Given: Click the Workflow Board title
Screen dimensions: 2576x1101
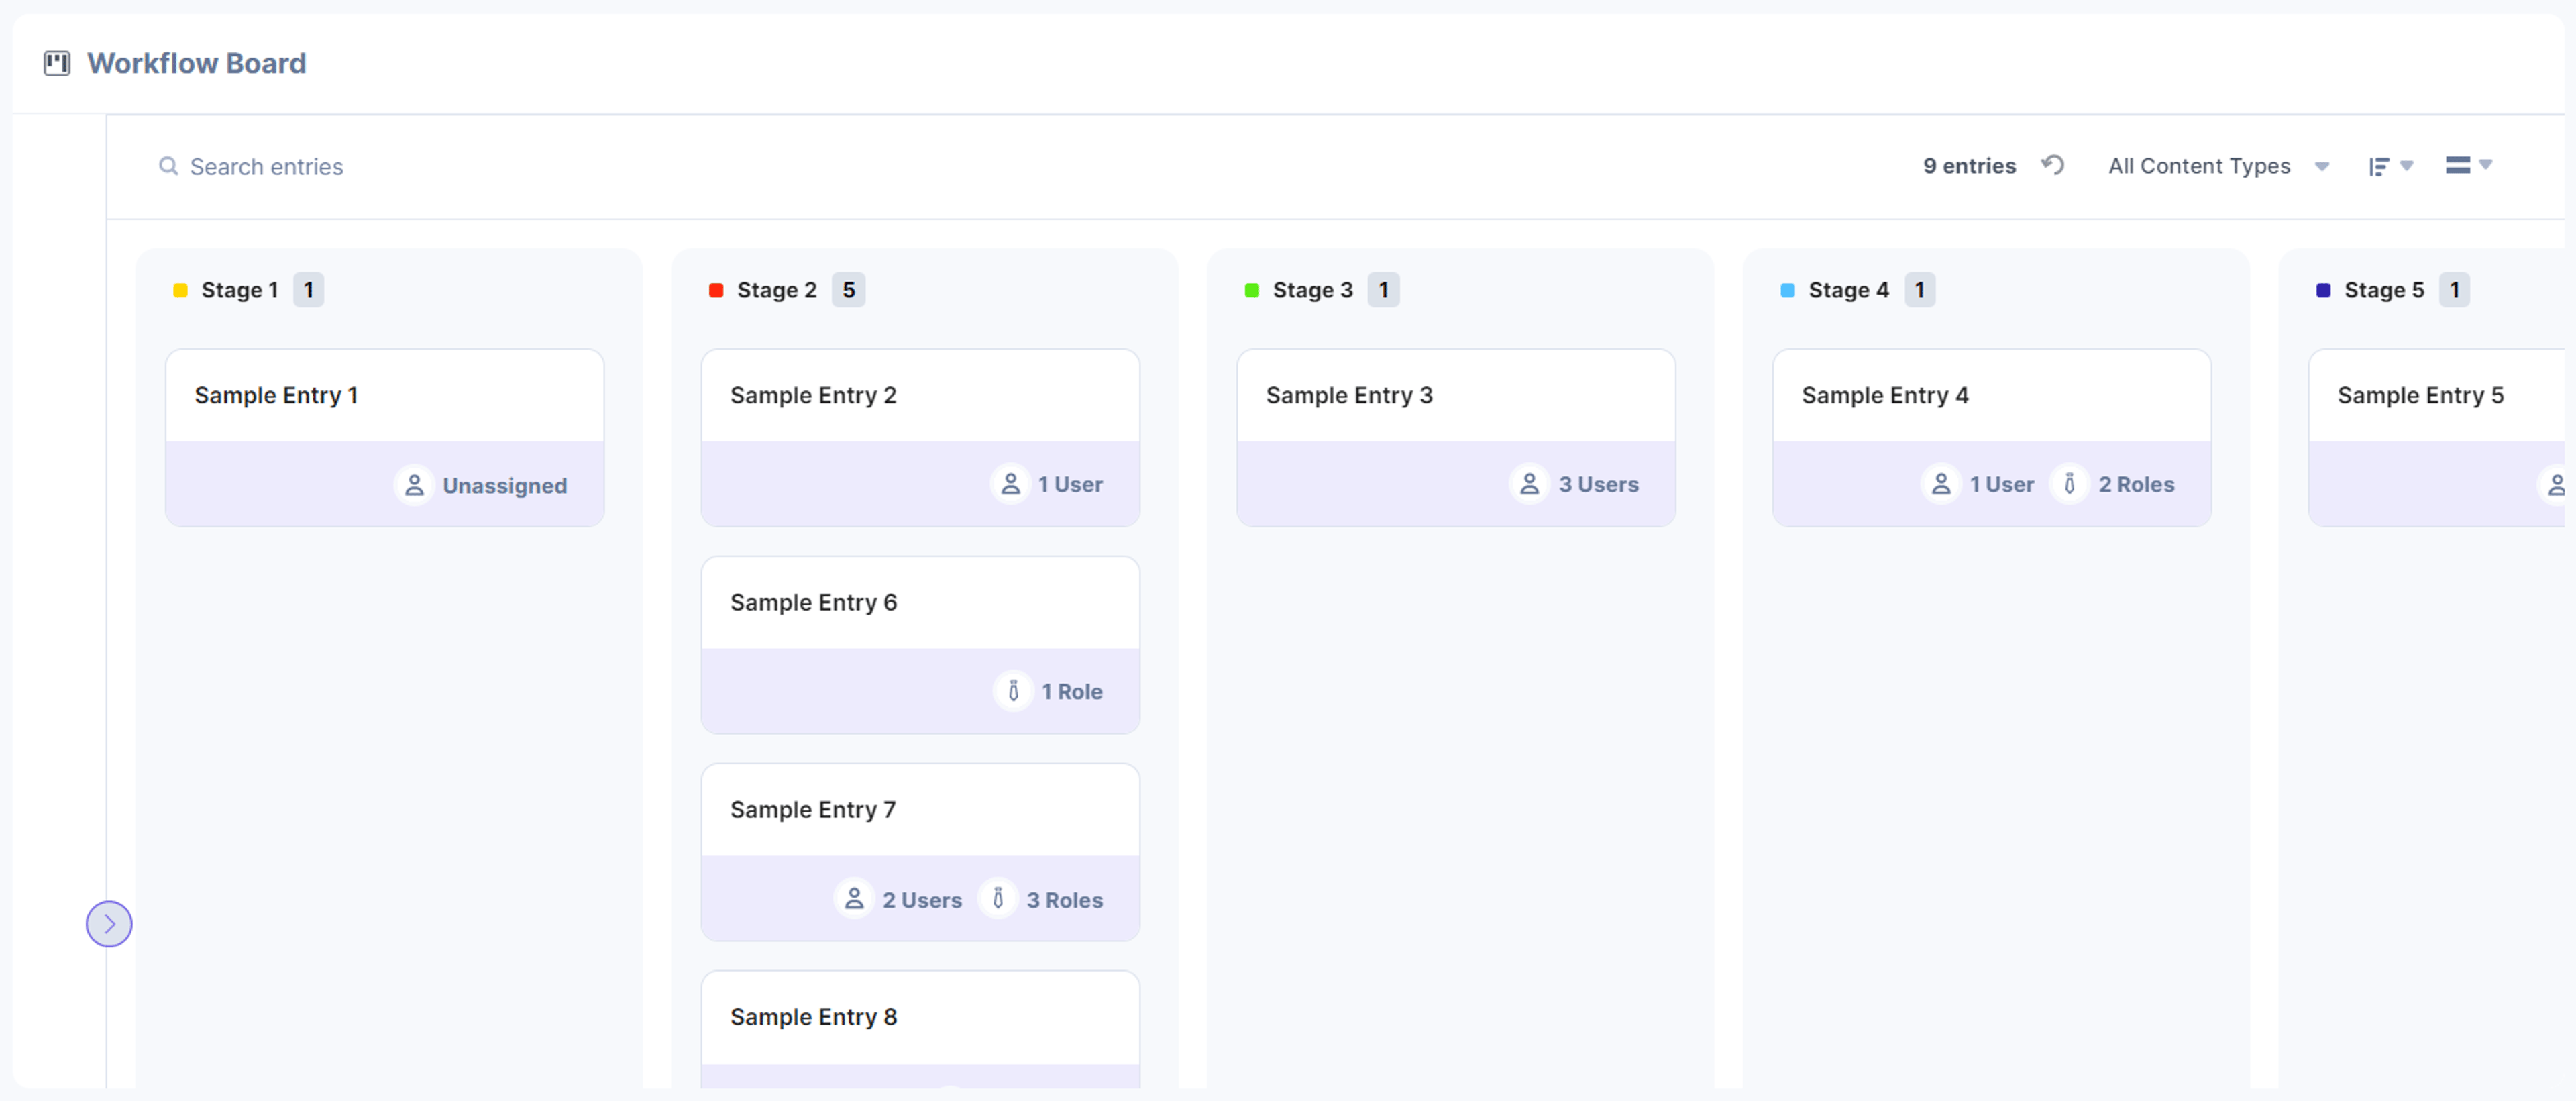Looking at the screenshot, I should pyautogui.click(x=196, y=63).
